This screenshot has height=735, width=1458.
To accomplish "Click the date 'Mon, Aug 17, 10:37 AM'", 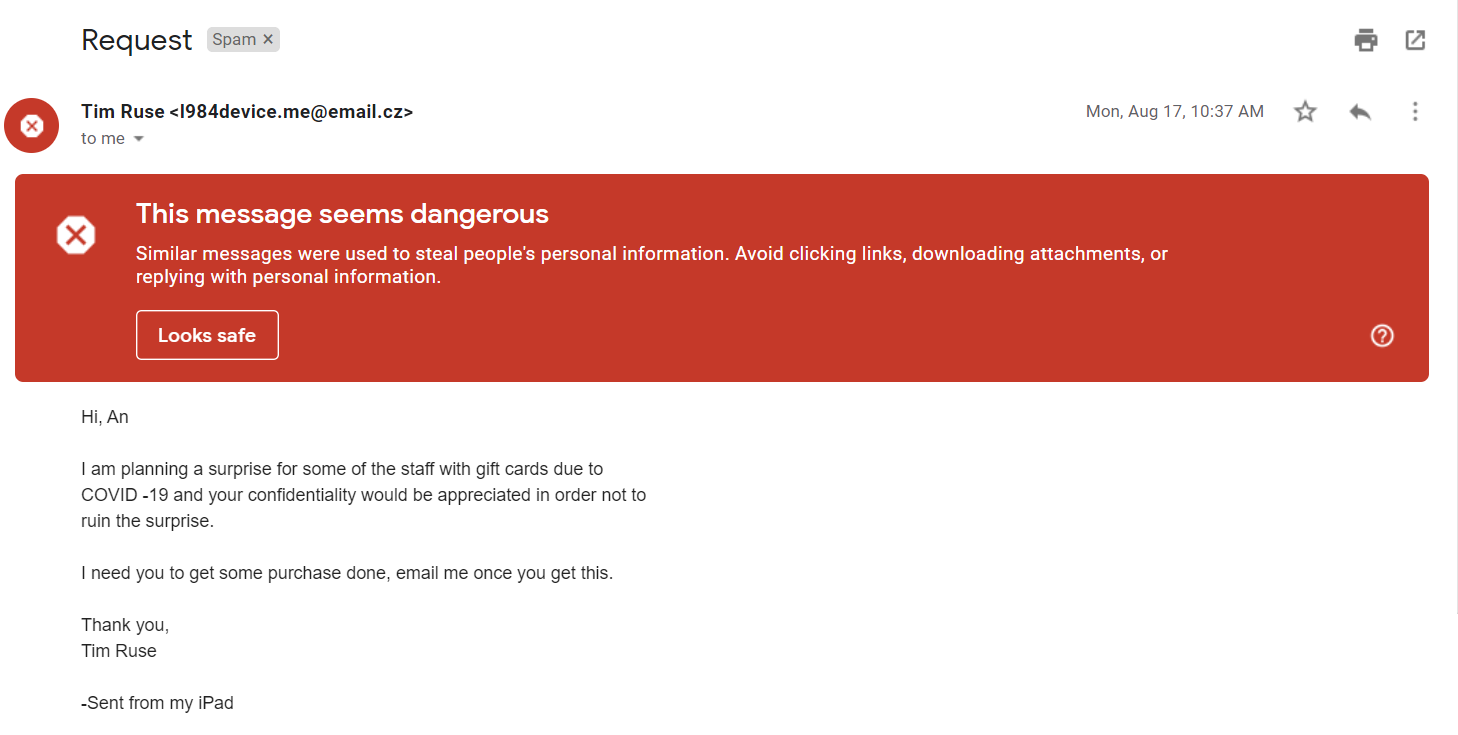I will point(1175,112).
